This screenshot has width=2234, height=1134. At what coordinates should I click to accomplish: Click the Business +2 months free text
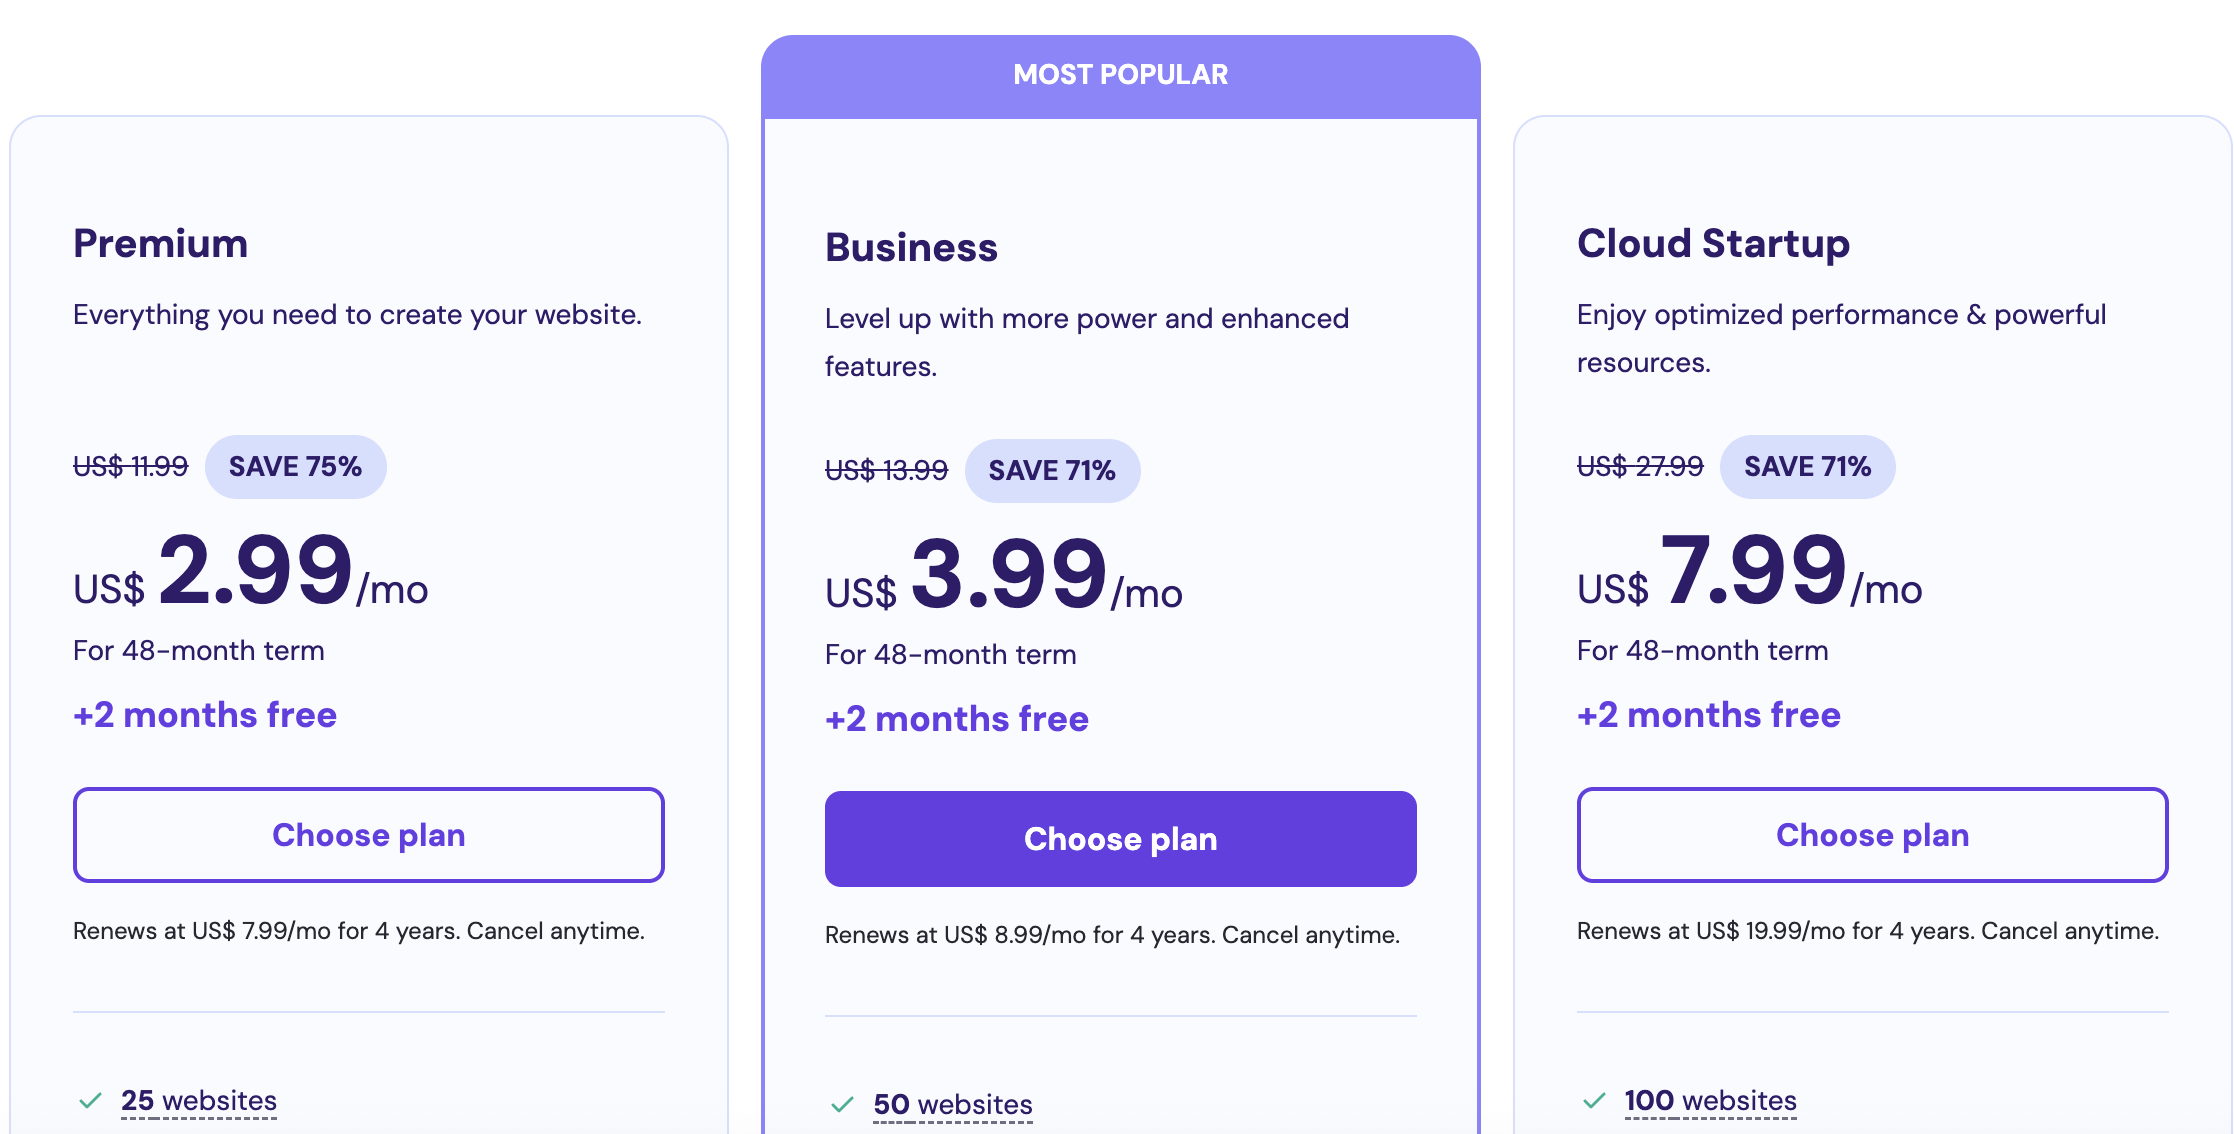[x=956, y=719]
